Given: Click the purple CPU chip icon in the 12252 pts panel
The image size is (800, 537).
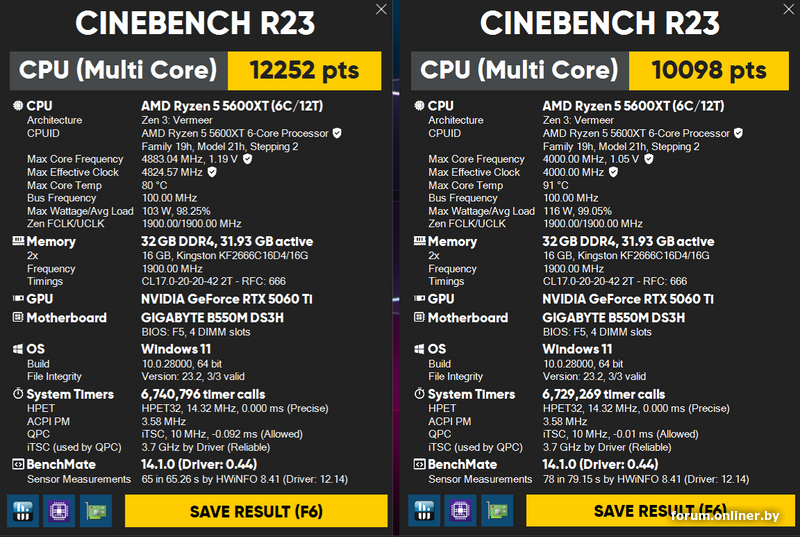Looking at the screenshot, I should [58, 510].
